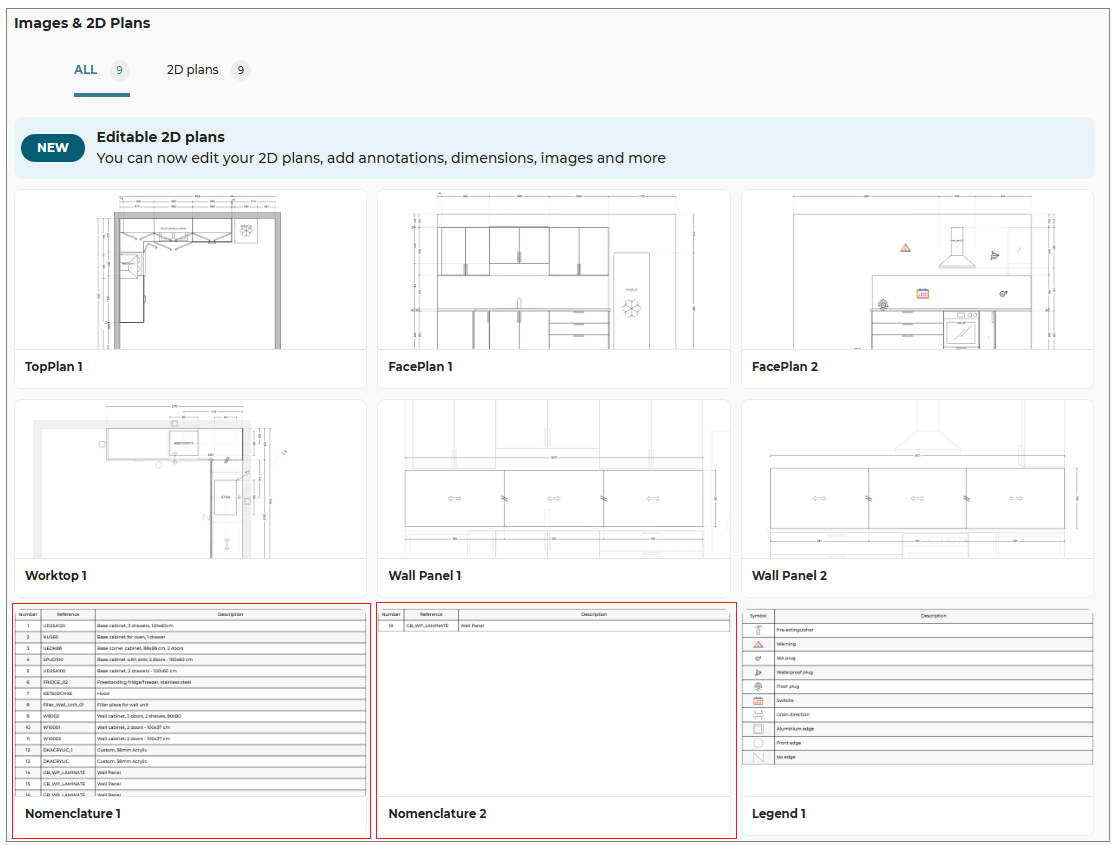This screenshot has height=845, width=1116.
Task: Click the orange switch symbol in FacePlan 2
Action: [922, 294]
